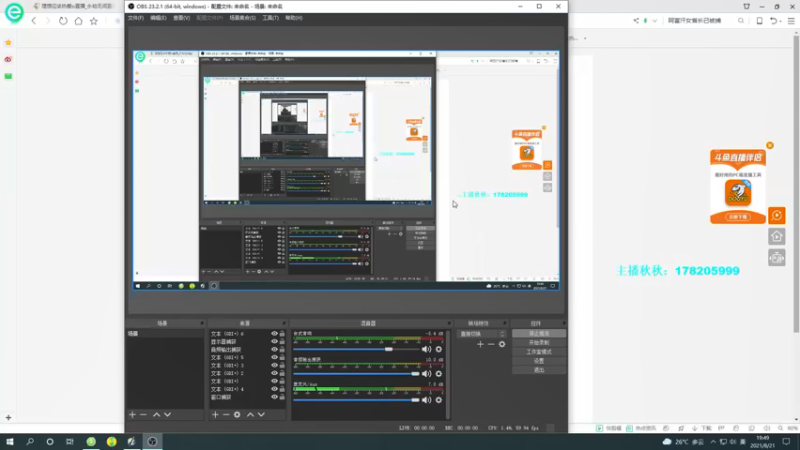Open 帮助(H) menu in OBS

tap(293, 18)
